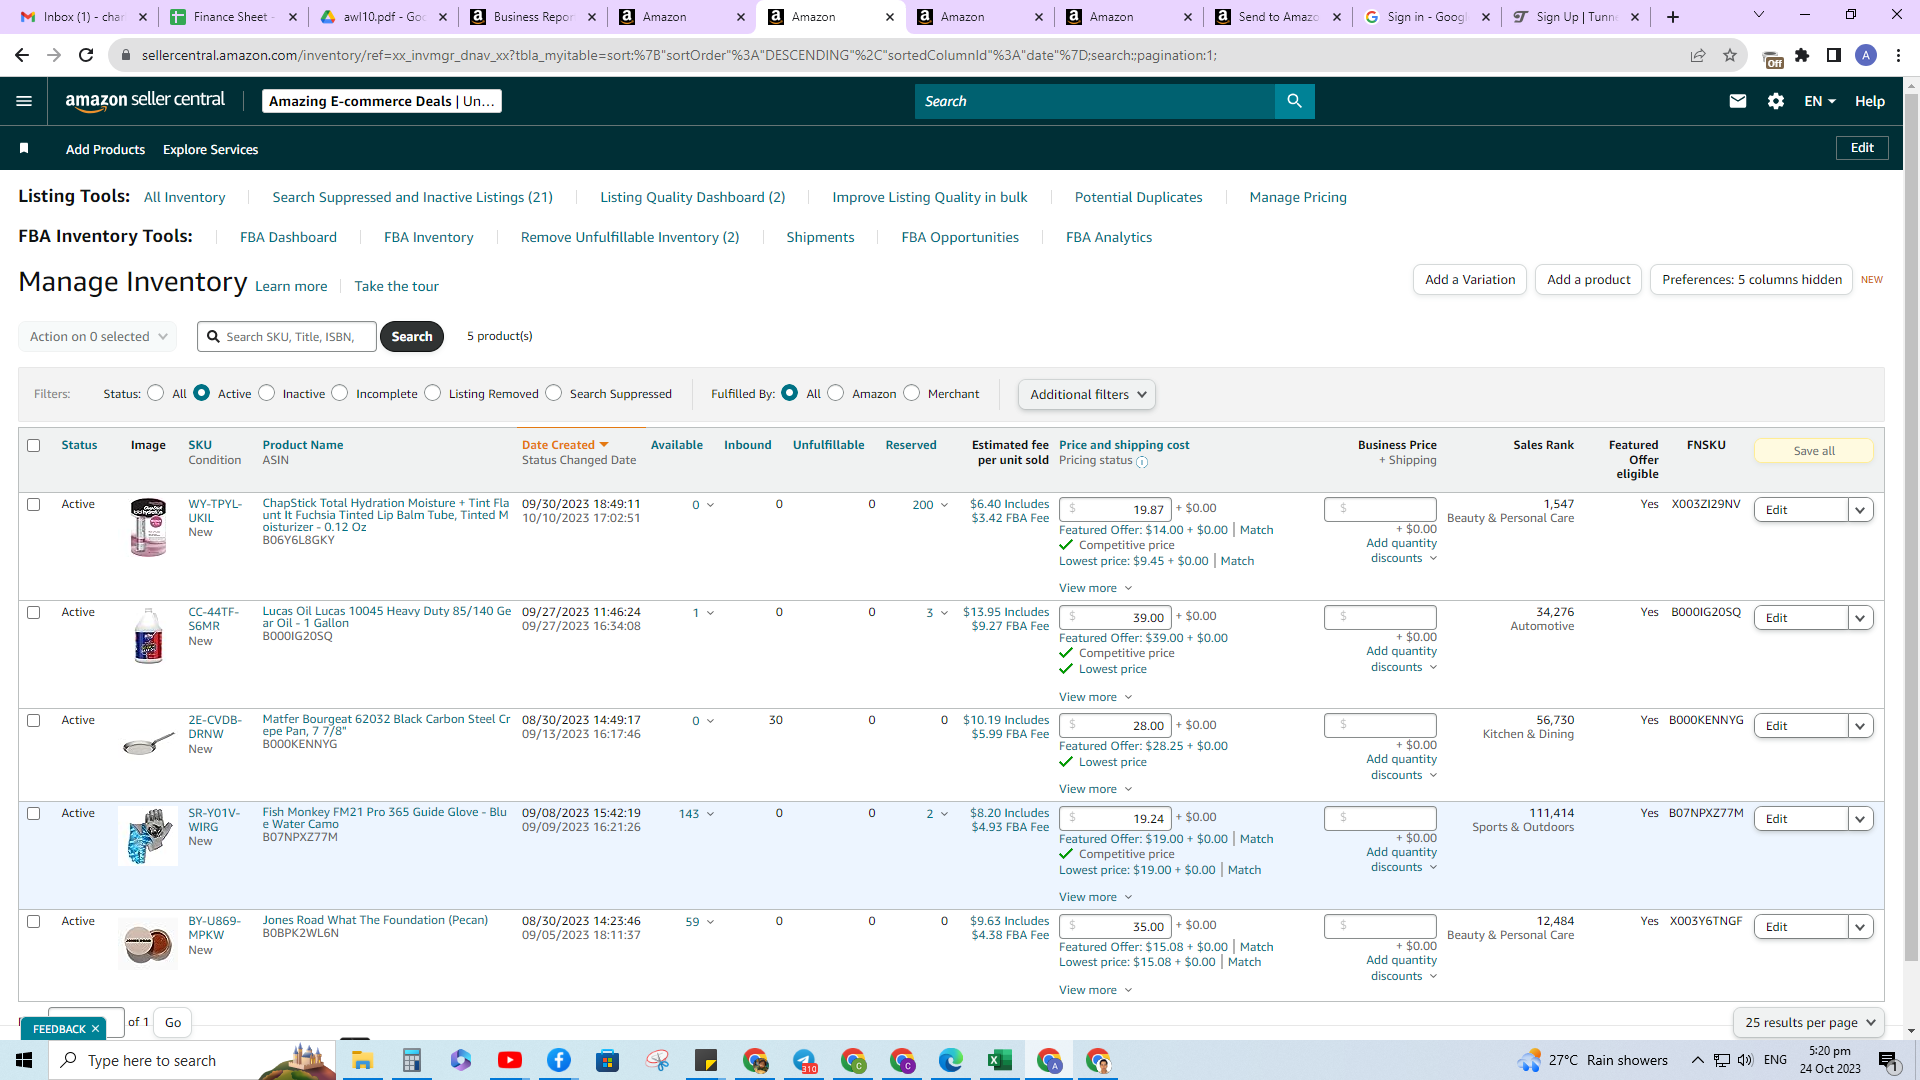Open the EN language dropdown

tap(1820, 101)
